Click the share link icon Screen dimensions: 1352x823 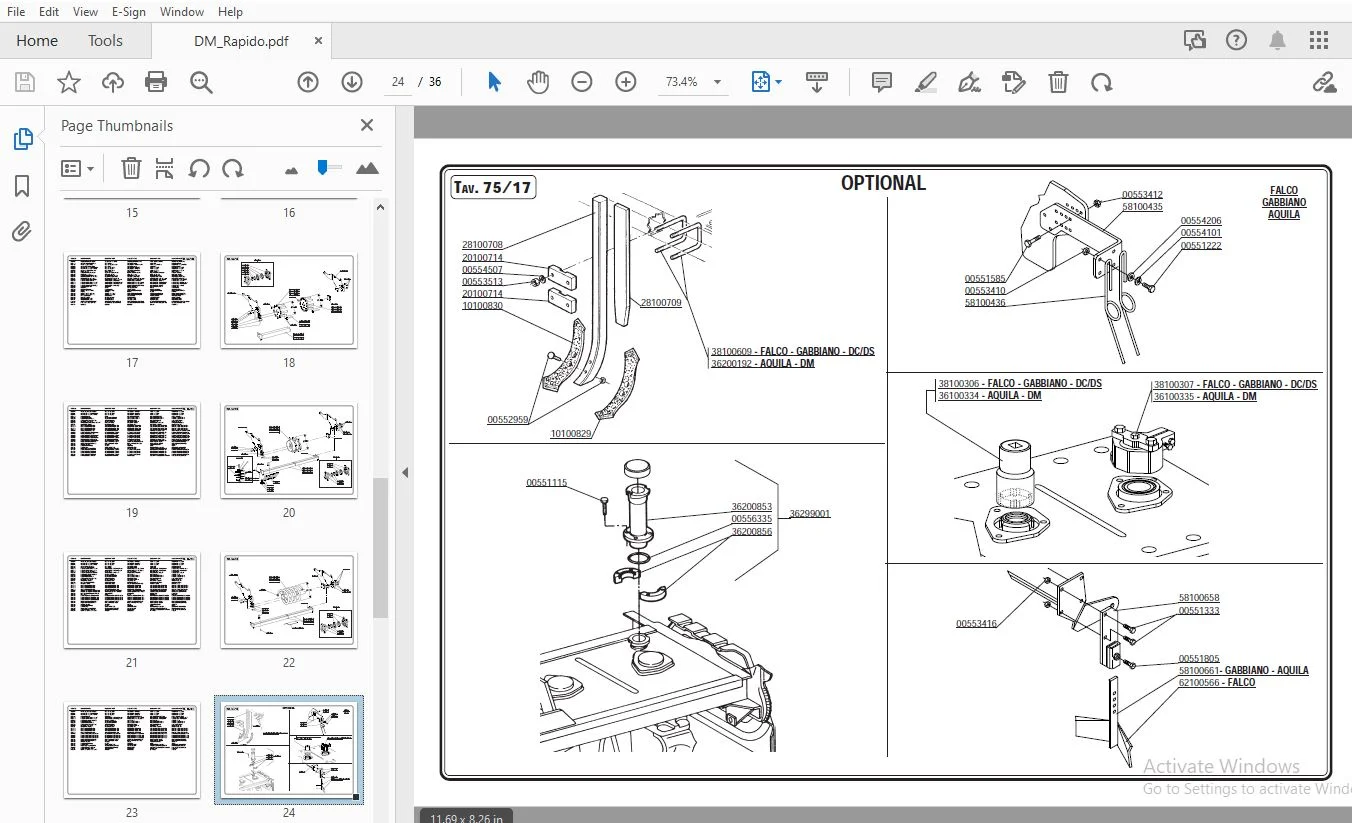[1325, 82]
